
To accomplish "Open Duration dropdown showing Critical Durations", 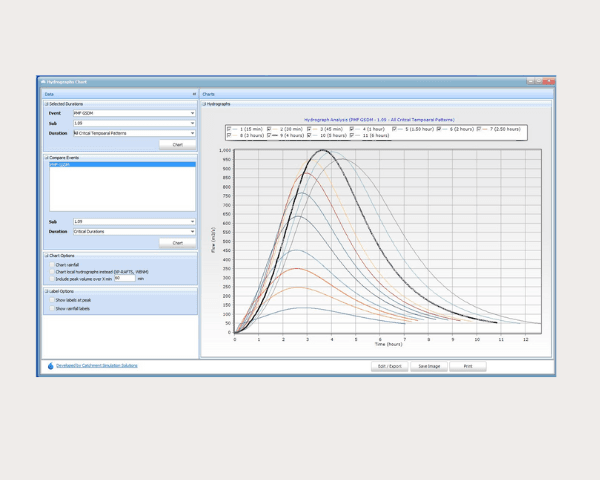I will pos(134,232).
